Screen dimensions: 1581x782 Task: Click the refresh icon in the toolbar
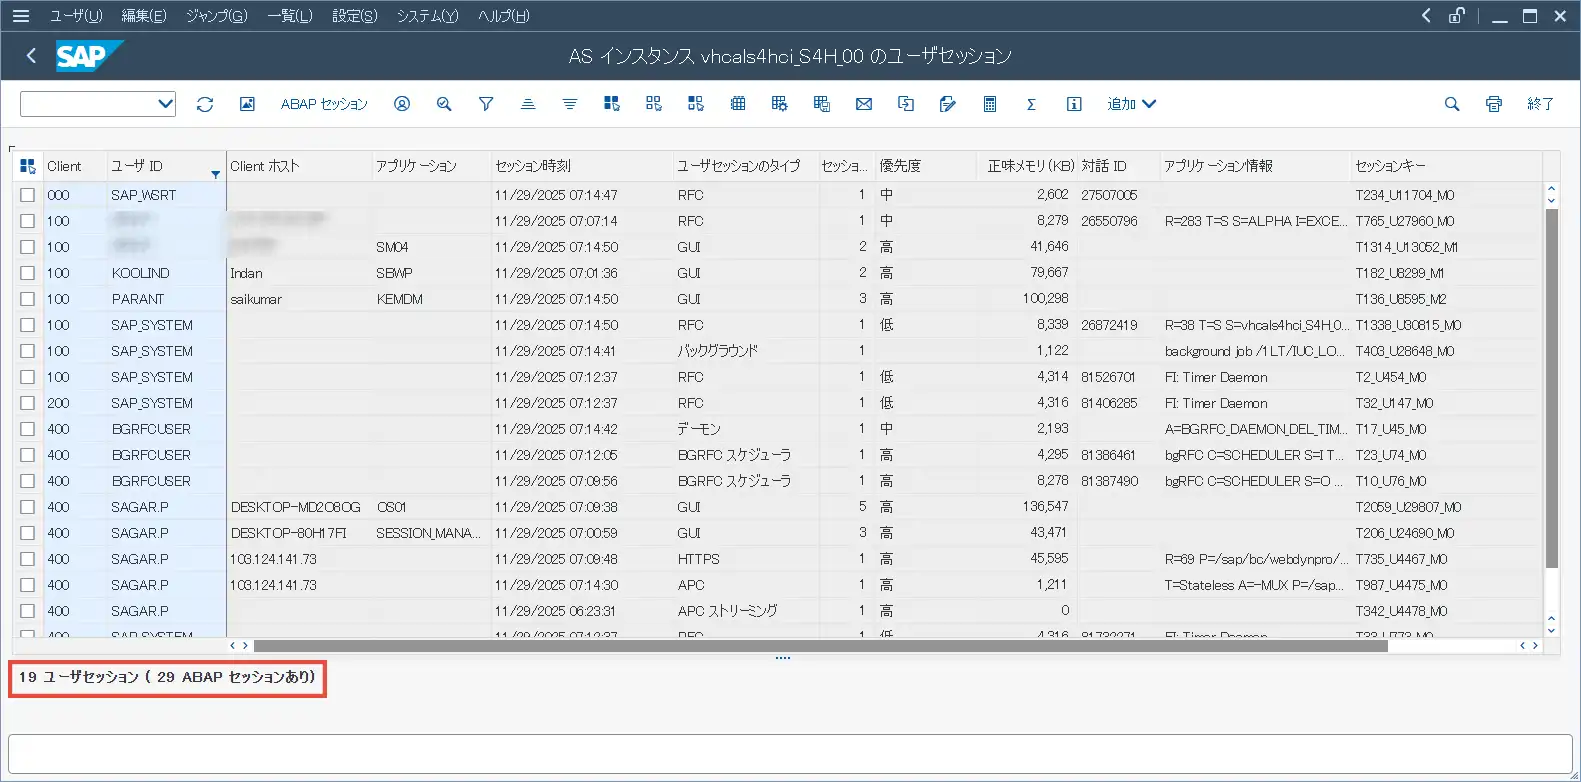(205, 104)
